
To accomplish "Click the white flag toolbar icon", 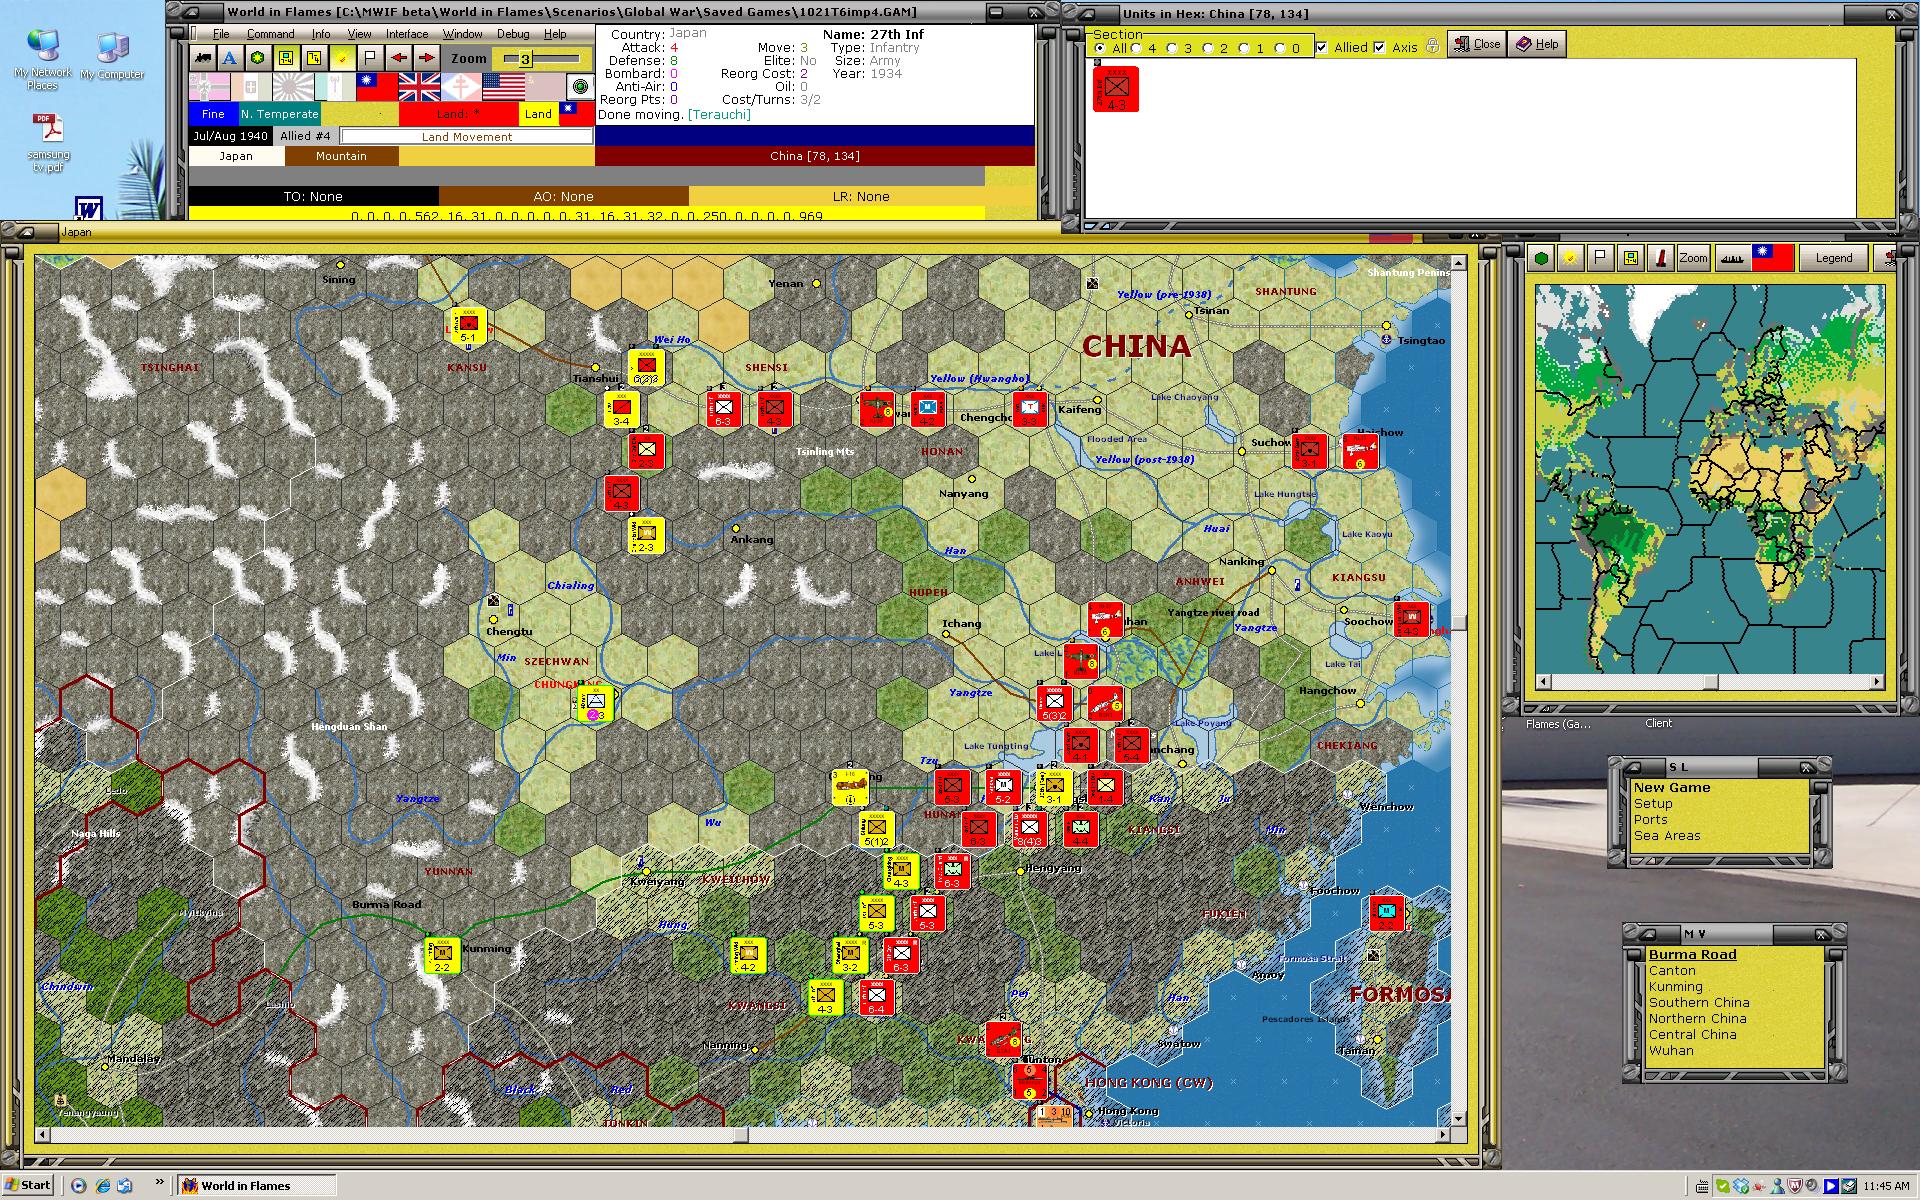I will click(x=370, y=58).
